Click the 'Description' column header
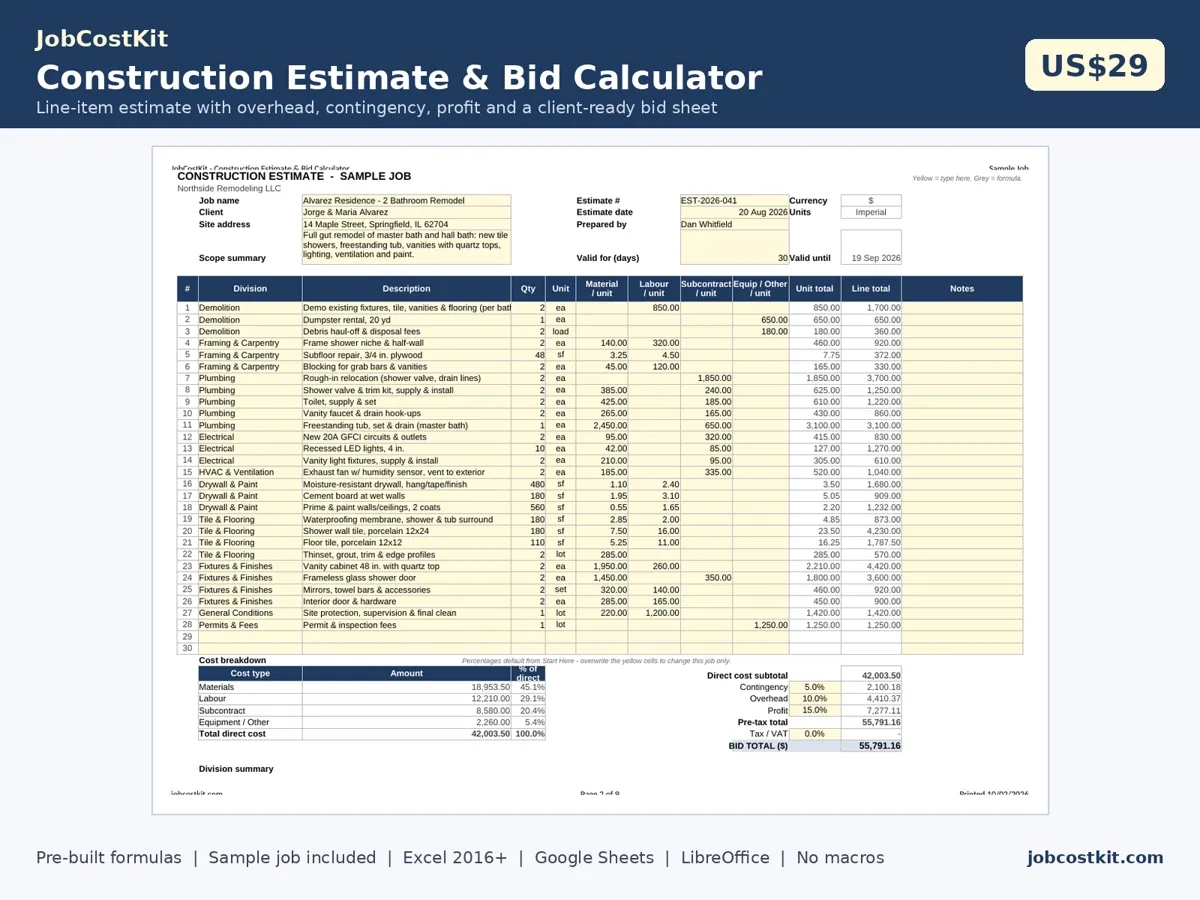 406,288
